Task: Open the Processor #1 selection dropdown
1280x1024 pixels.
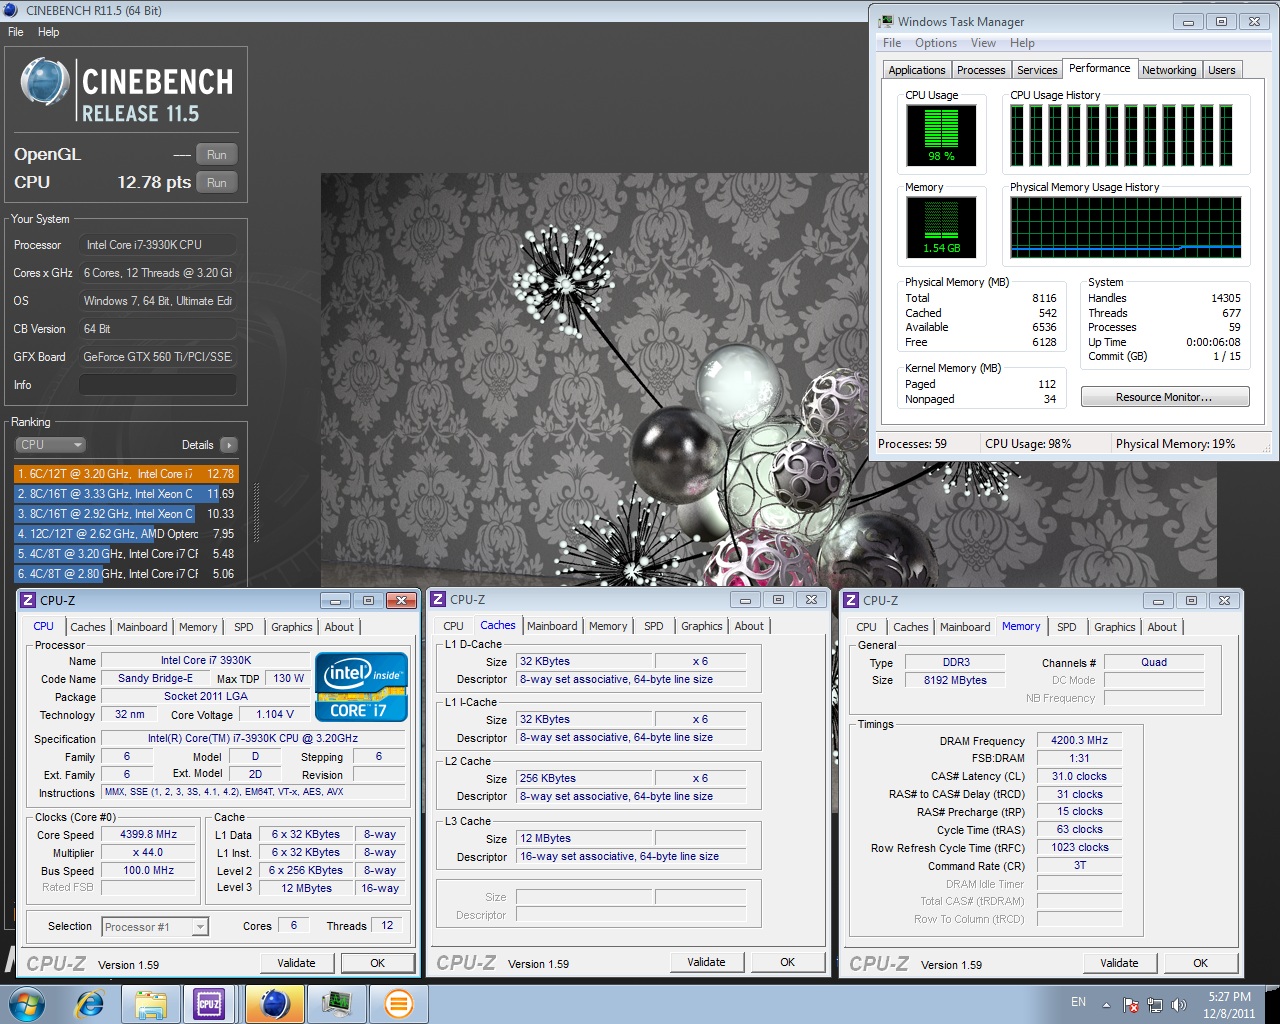Action: (x=155, y=927)
